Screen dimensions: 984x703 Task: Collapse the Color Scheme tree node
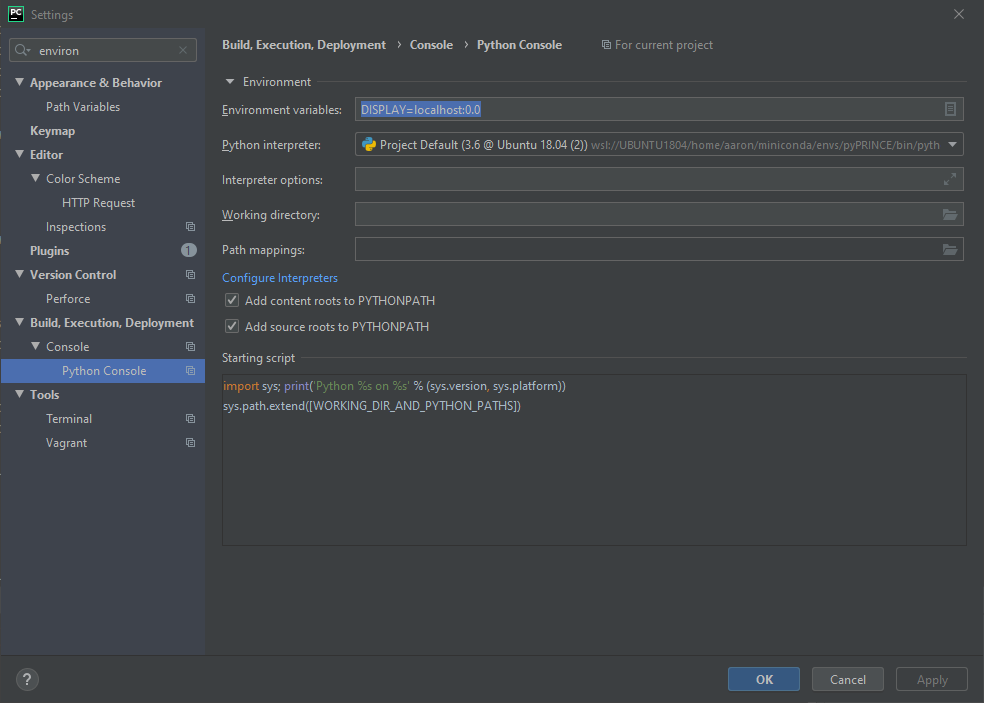36,178
